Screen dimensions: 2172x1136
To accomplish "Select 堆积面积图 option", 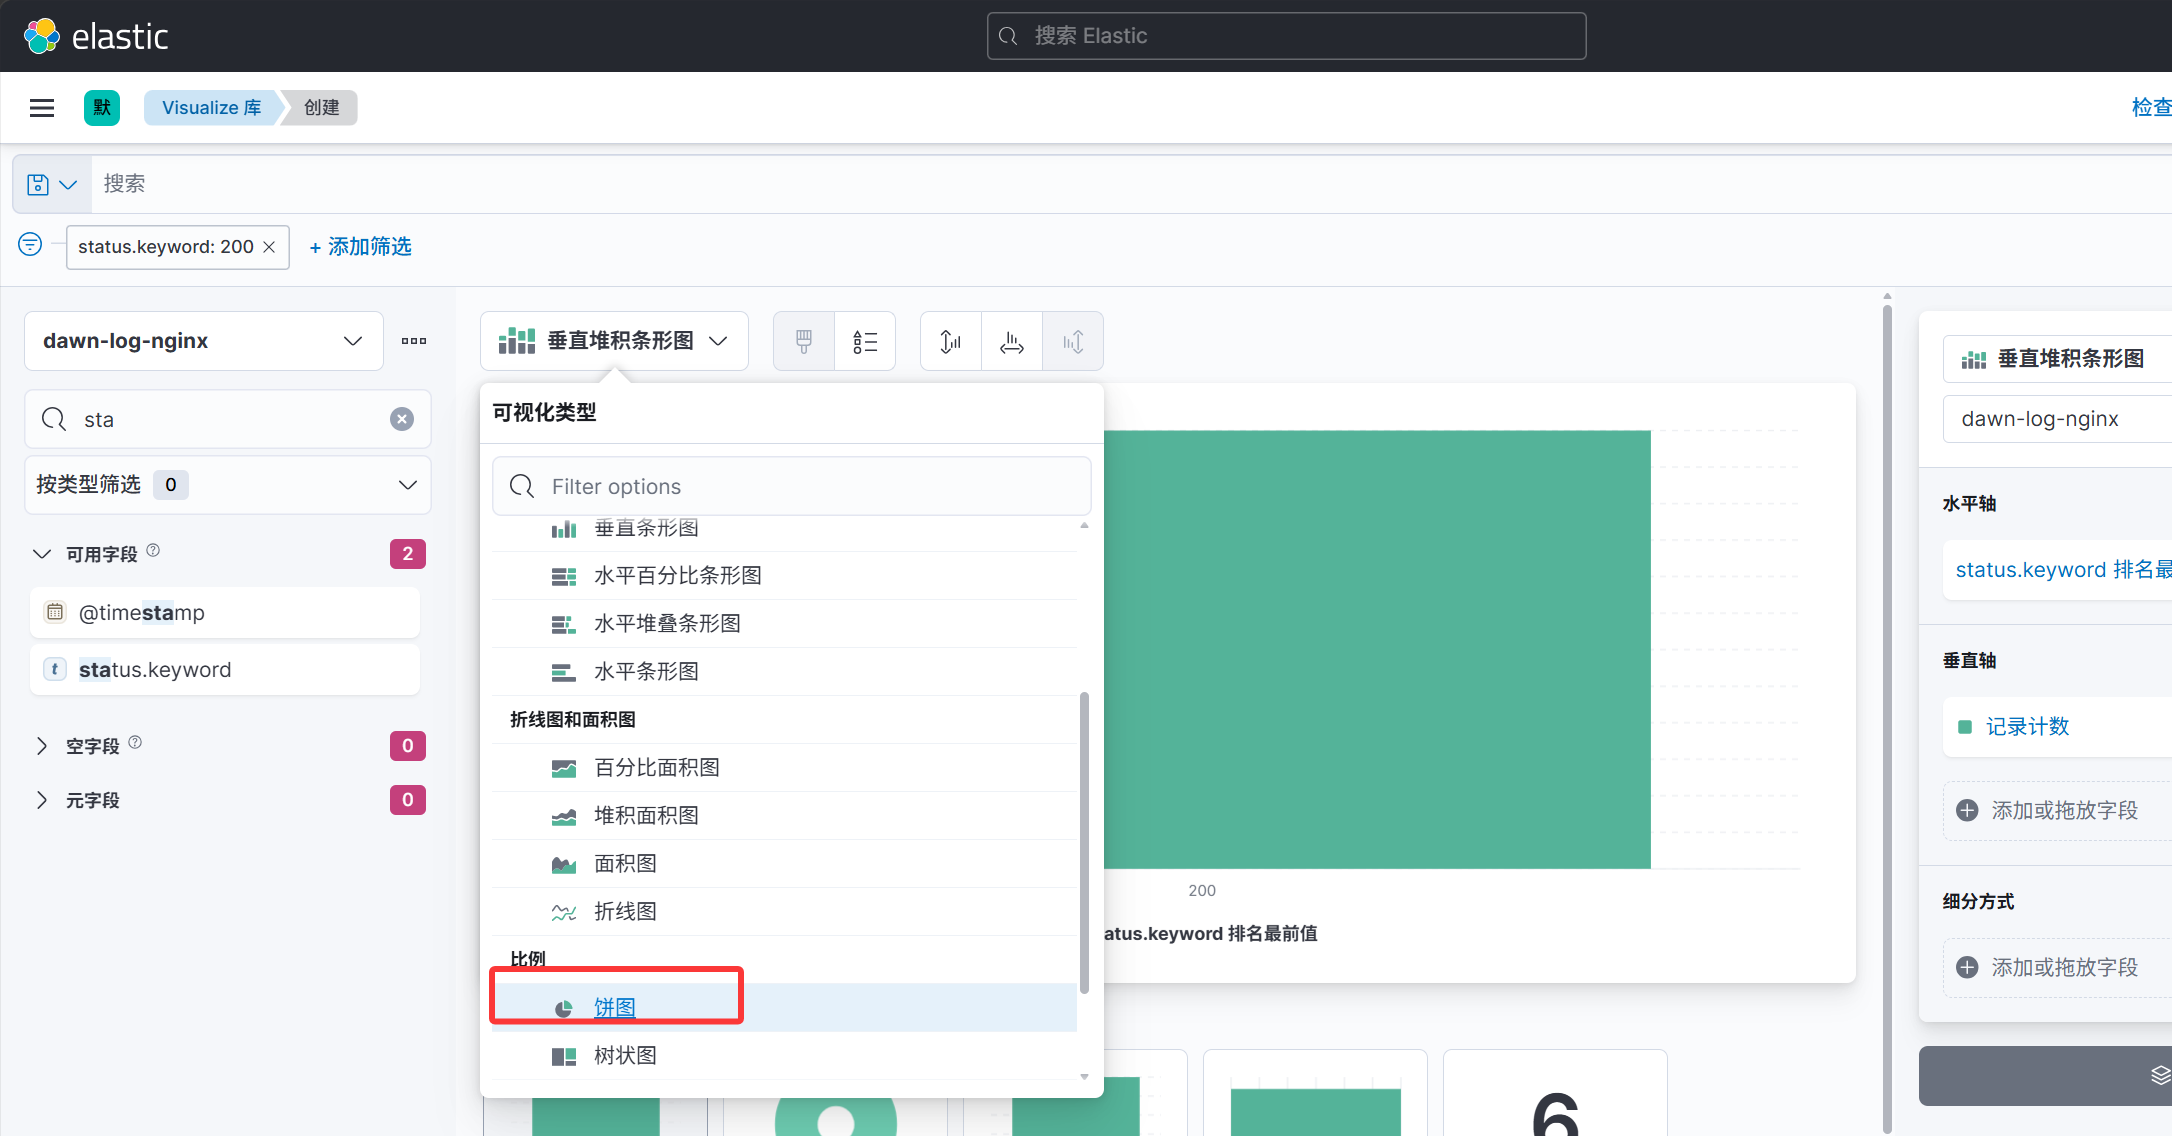I will coord(784,815).
